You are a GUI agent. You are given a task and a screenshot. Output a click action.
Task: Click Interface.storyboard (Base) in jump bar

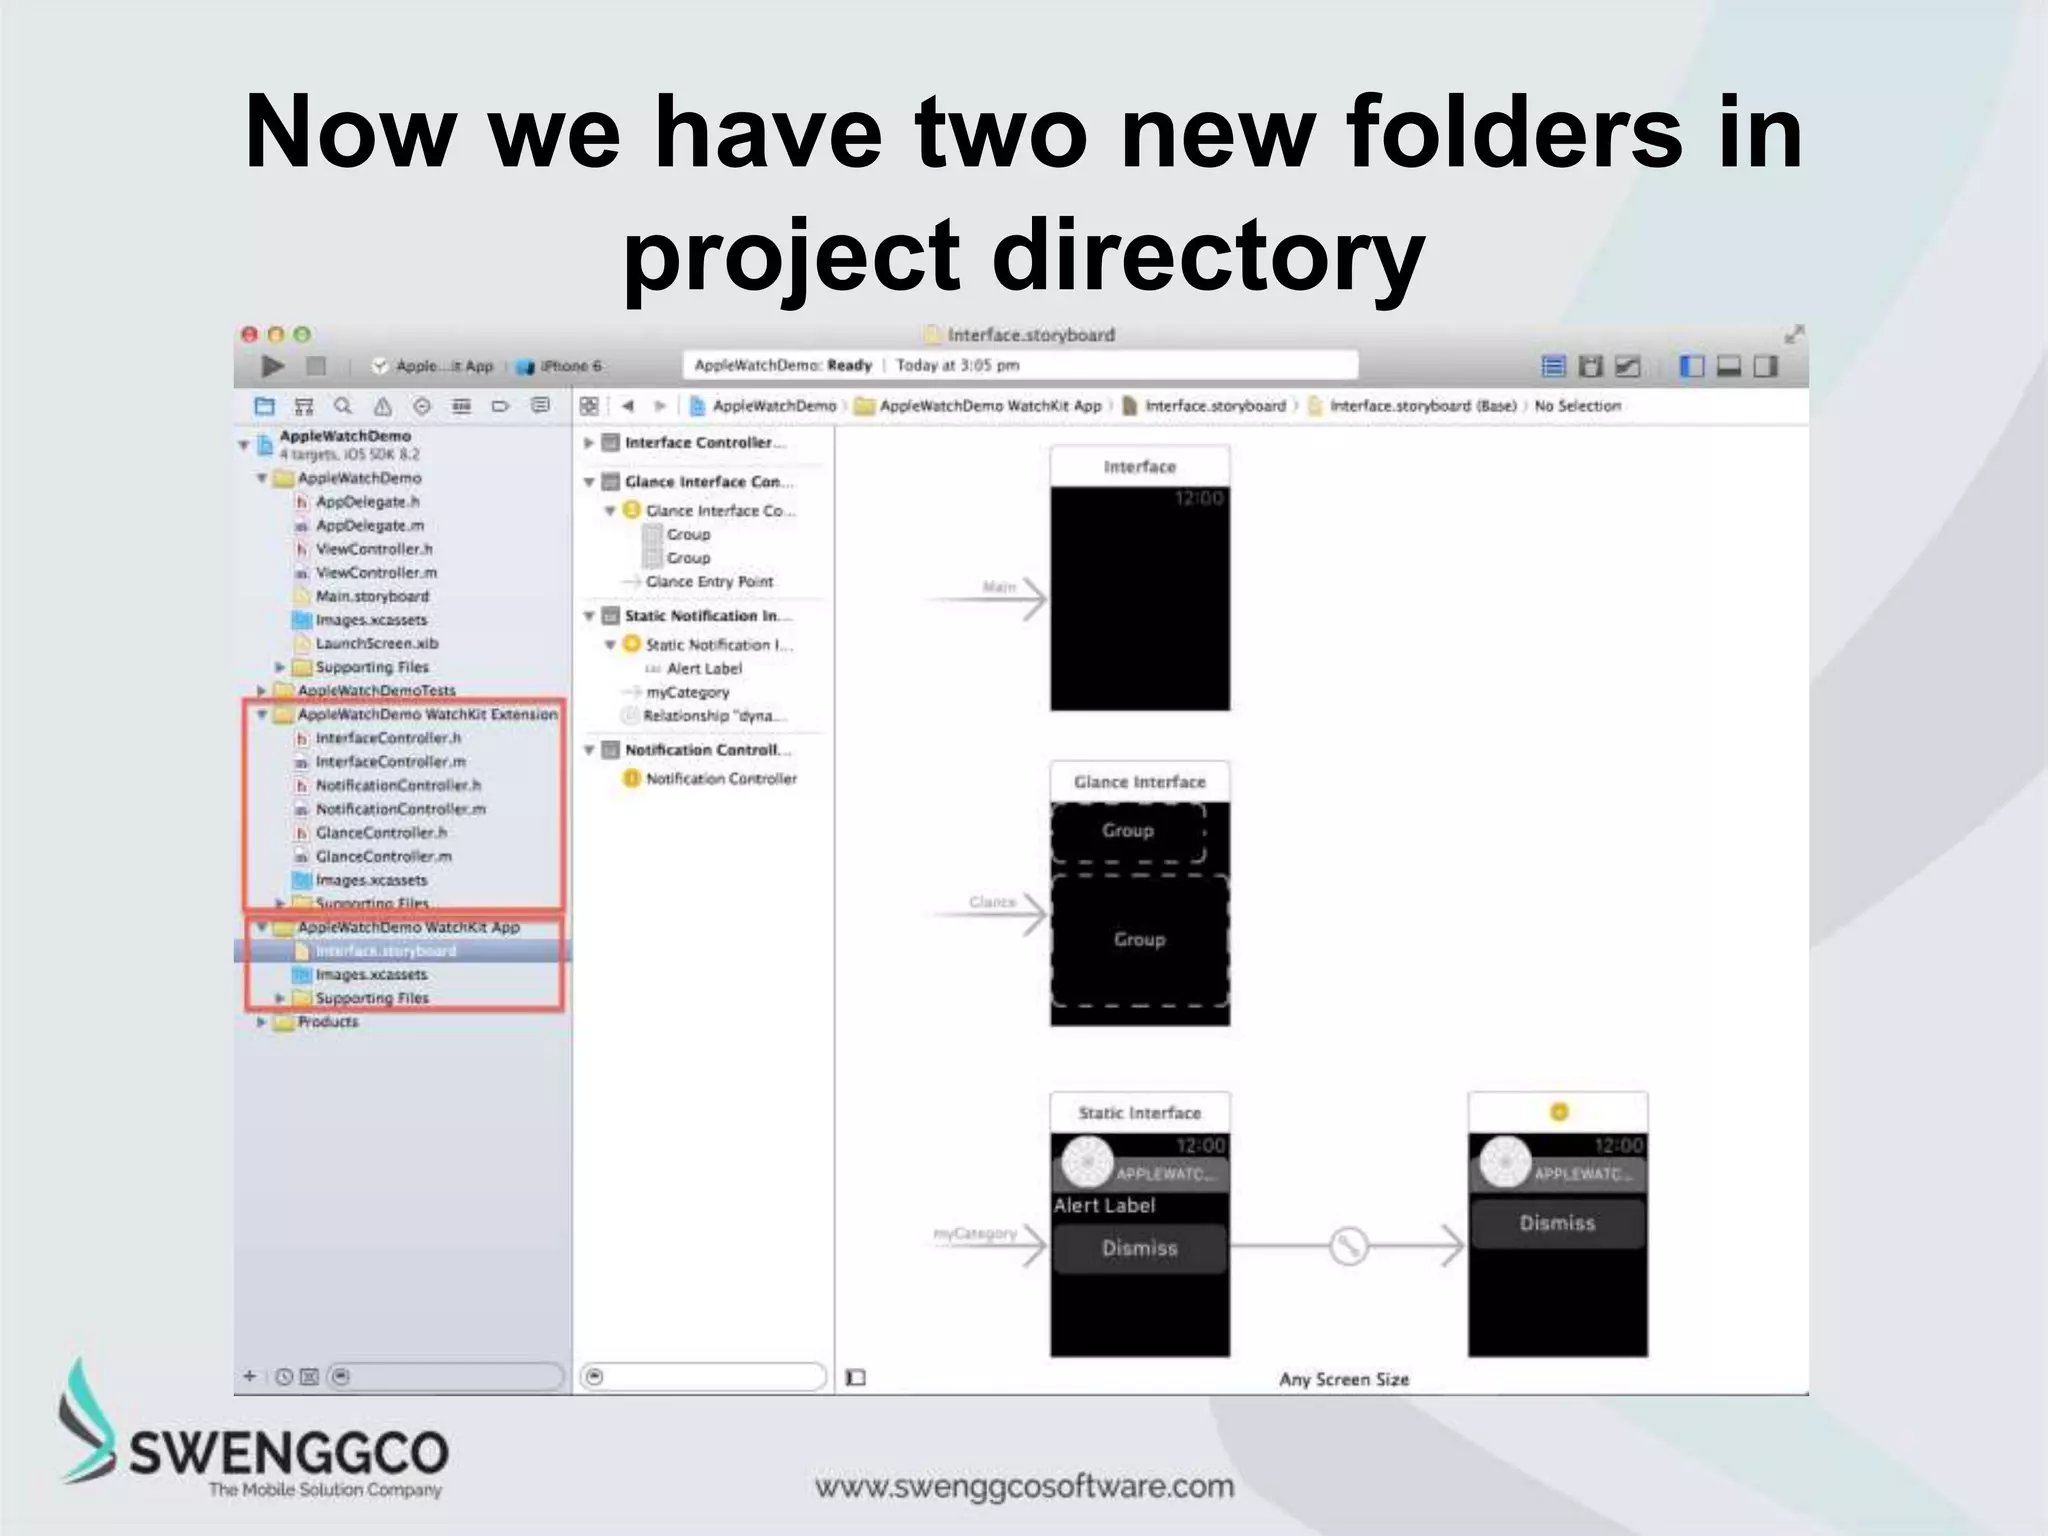pos(1412,406)
